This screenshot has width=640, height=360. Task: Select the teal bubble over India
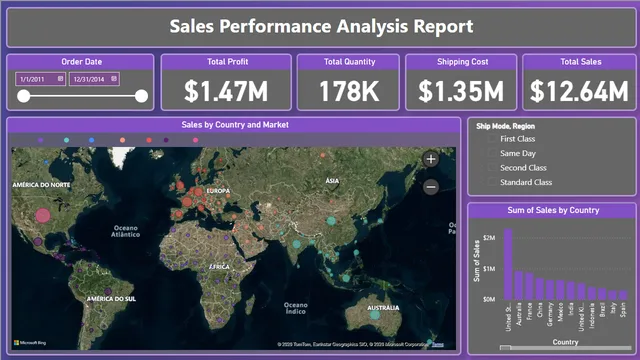click(297, 244)
